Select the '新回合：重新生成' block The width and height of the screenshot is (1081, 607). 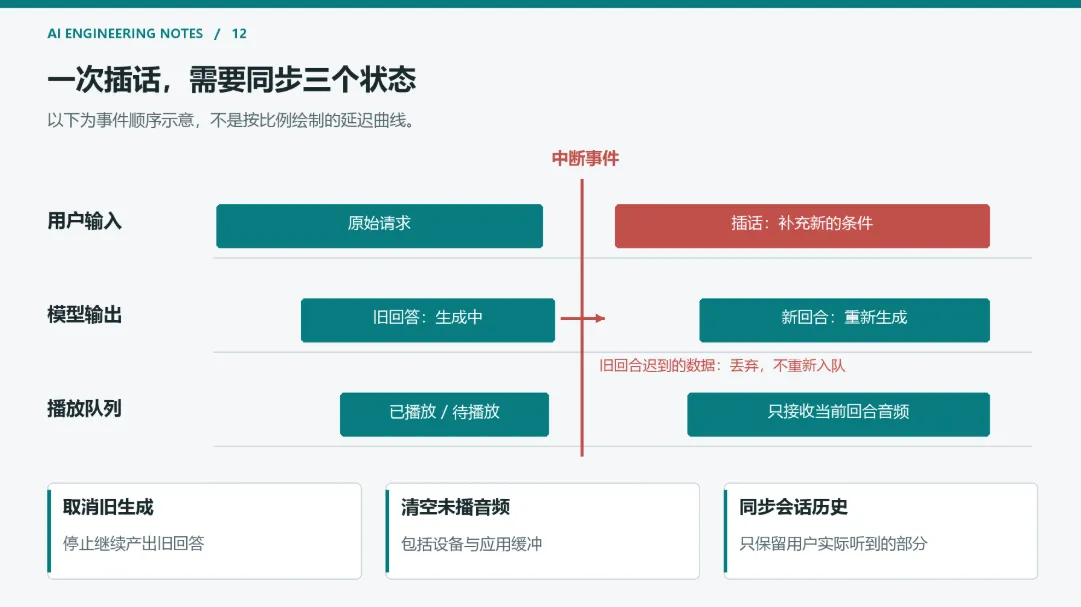coord(844,320)
